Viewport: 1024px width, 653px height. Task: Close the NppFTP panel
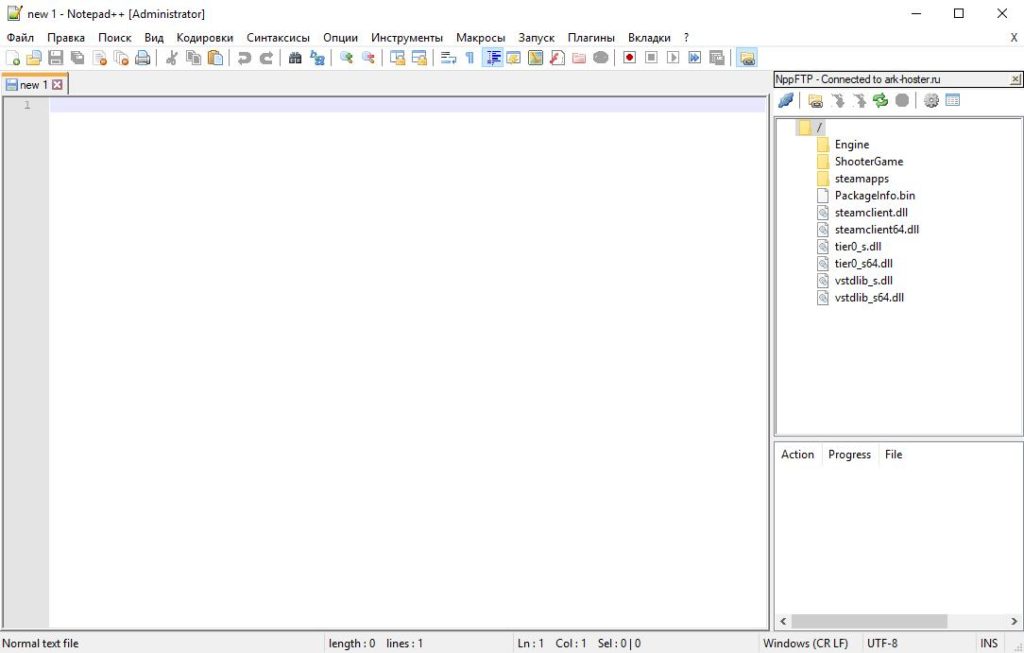[1015, 79]
